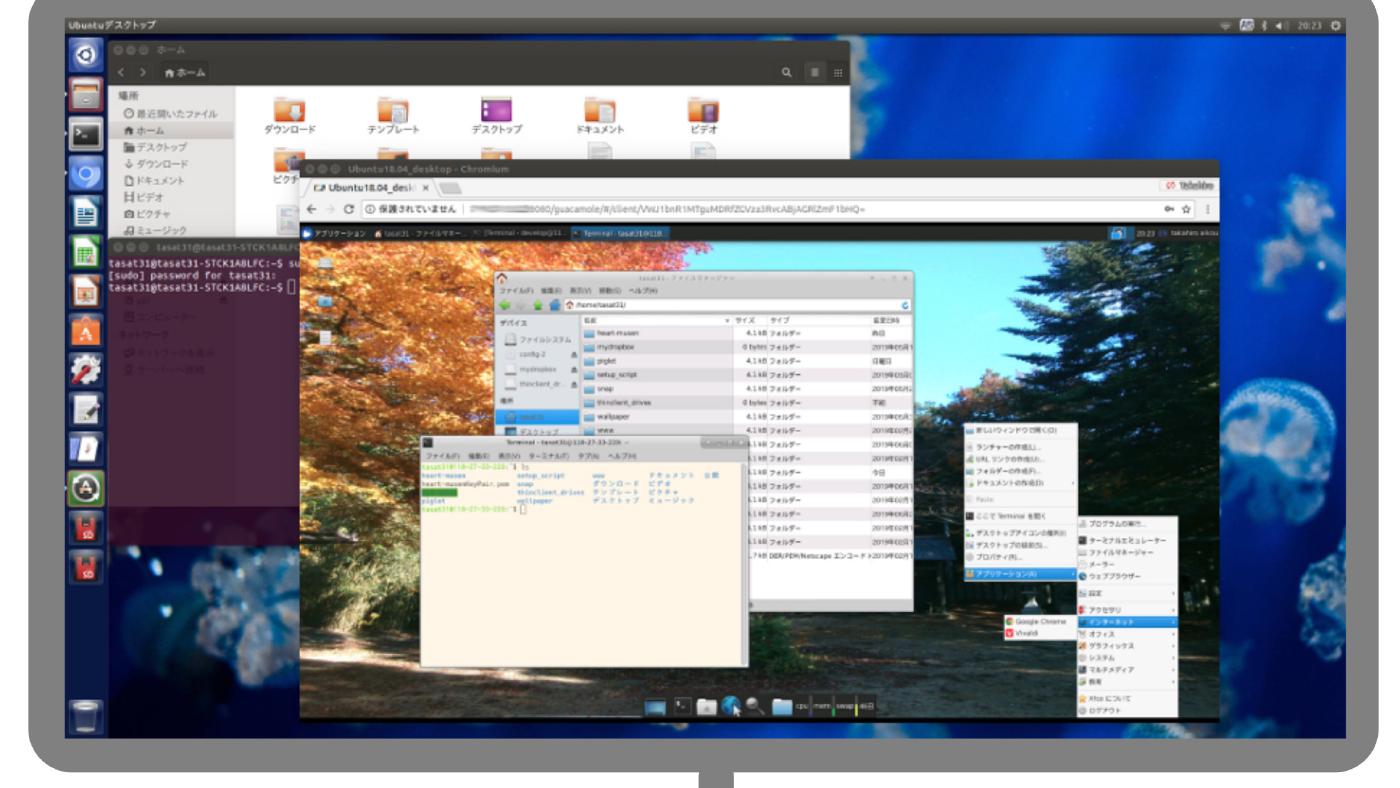Image resolution: width=1400 pixels, height=788 pixels.
Task: Open the magnifier app finder in remote dock
Action: click(x=755, y=707)
